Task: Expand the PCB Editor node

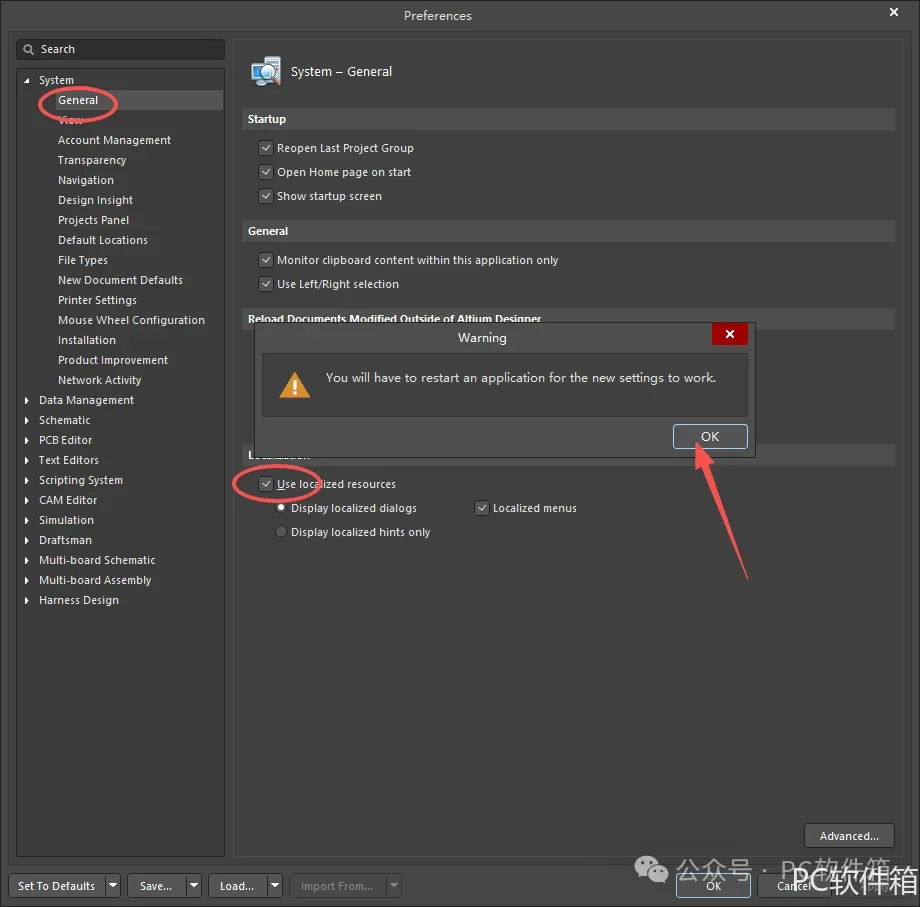Action: (x=26, y=440)
